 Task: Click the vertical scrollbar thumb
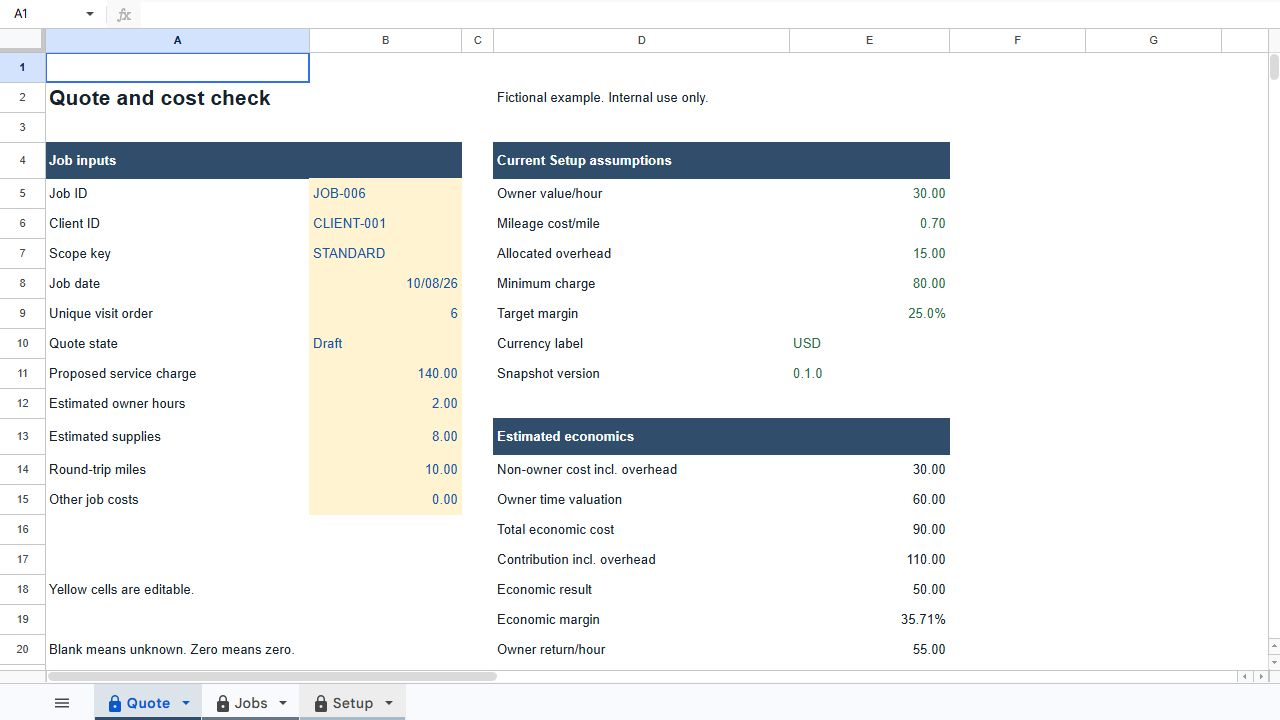(x=1274, y=67)
